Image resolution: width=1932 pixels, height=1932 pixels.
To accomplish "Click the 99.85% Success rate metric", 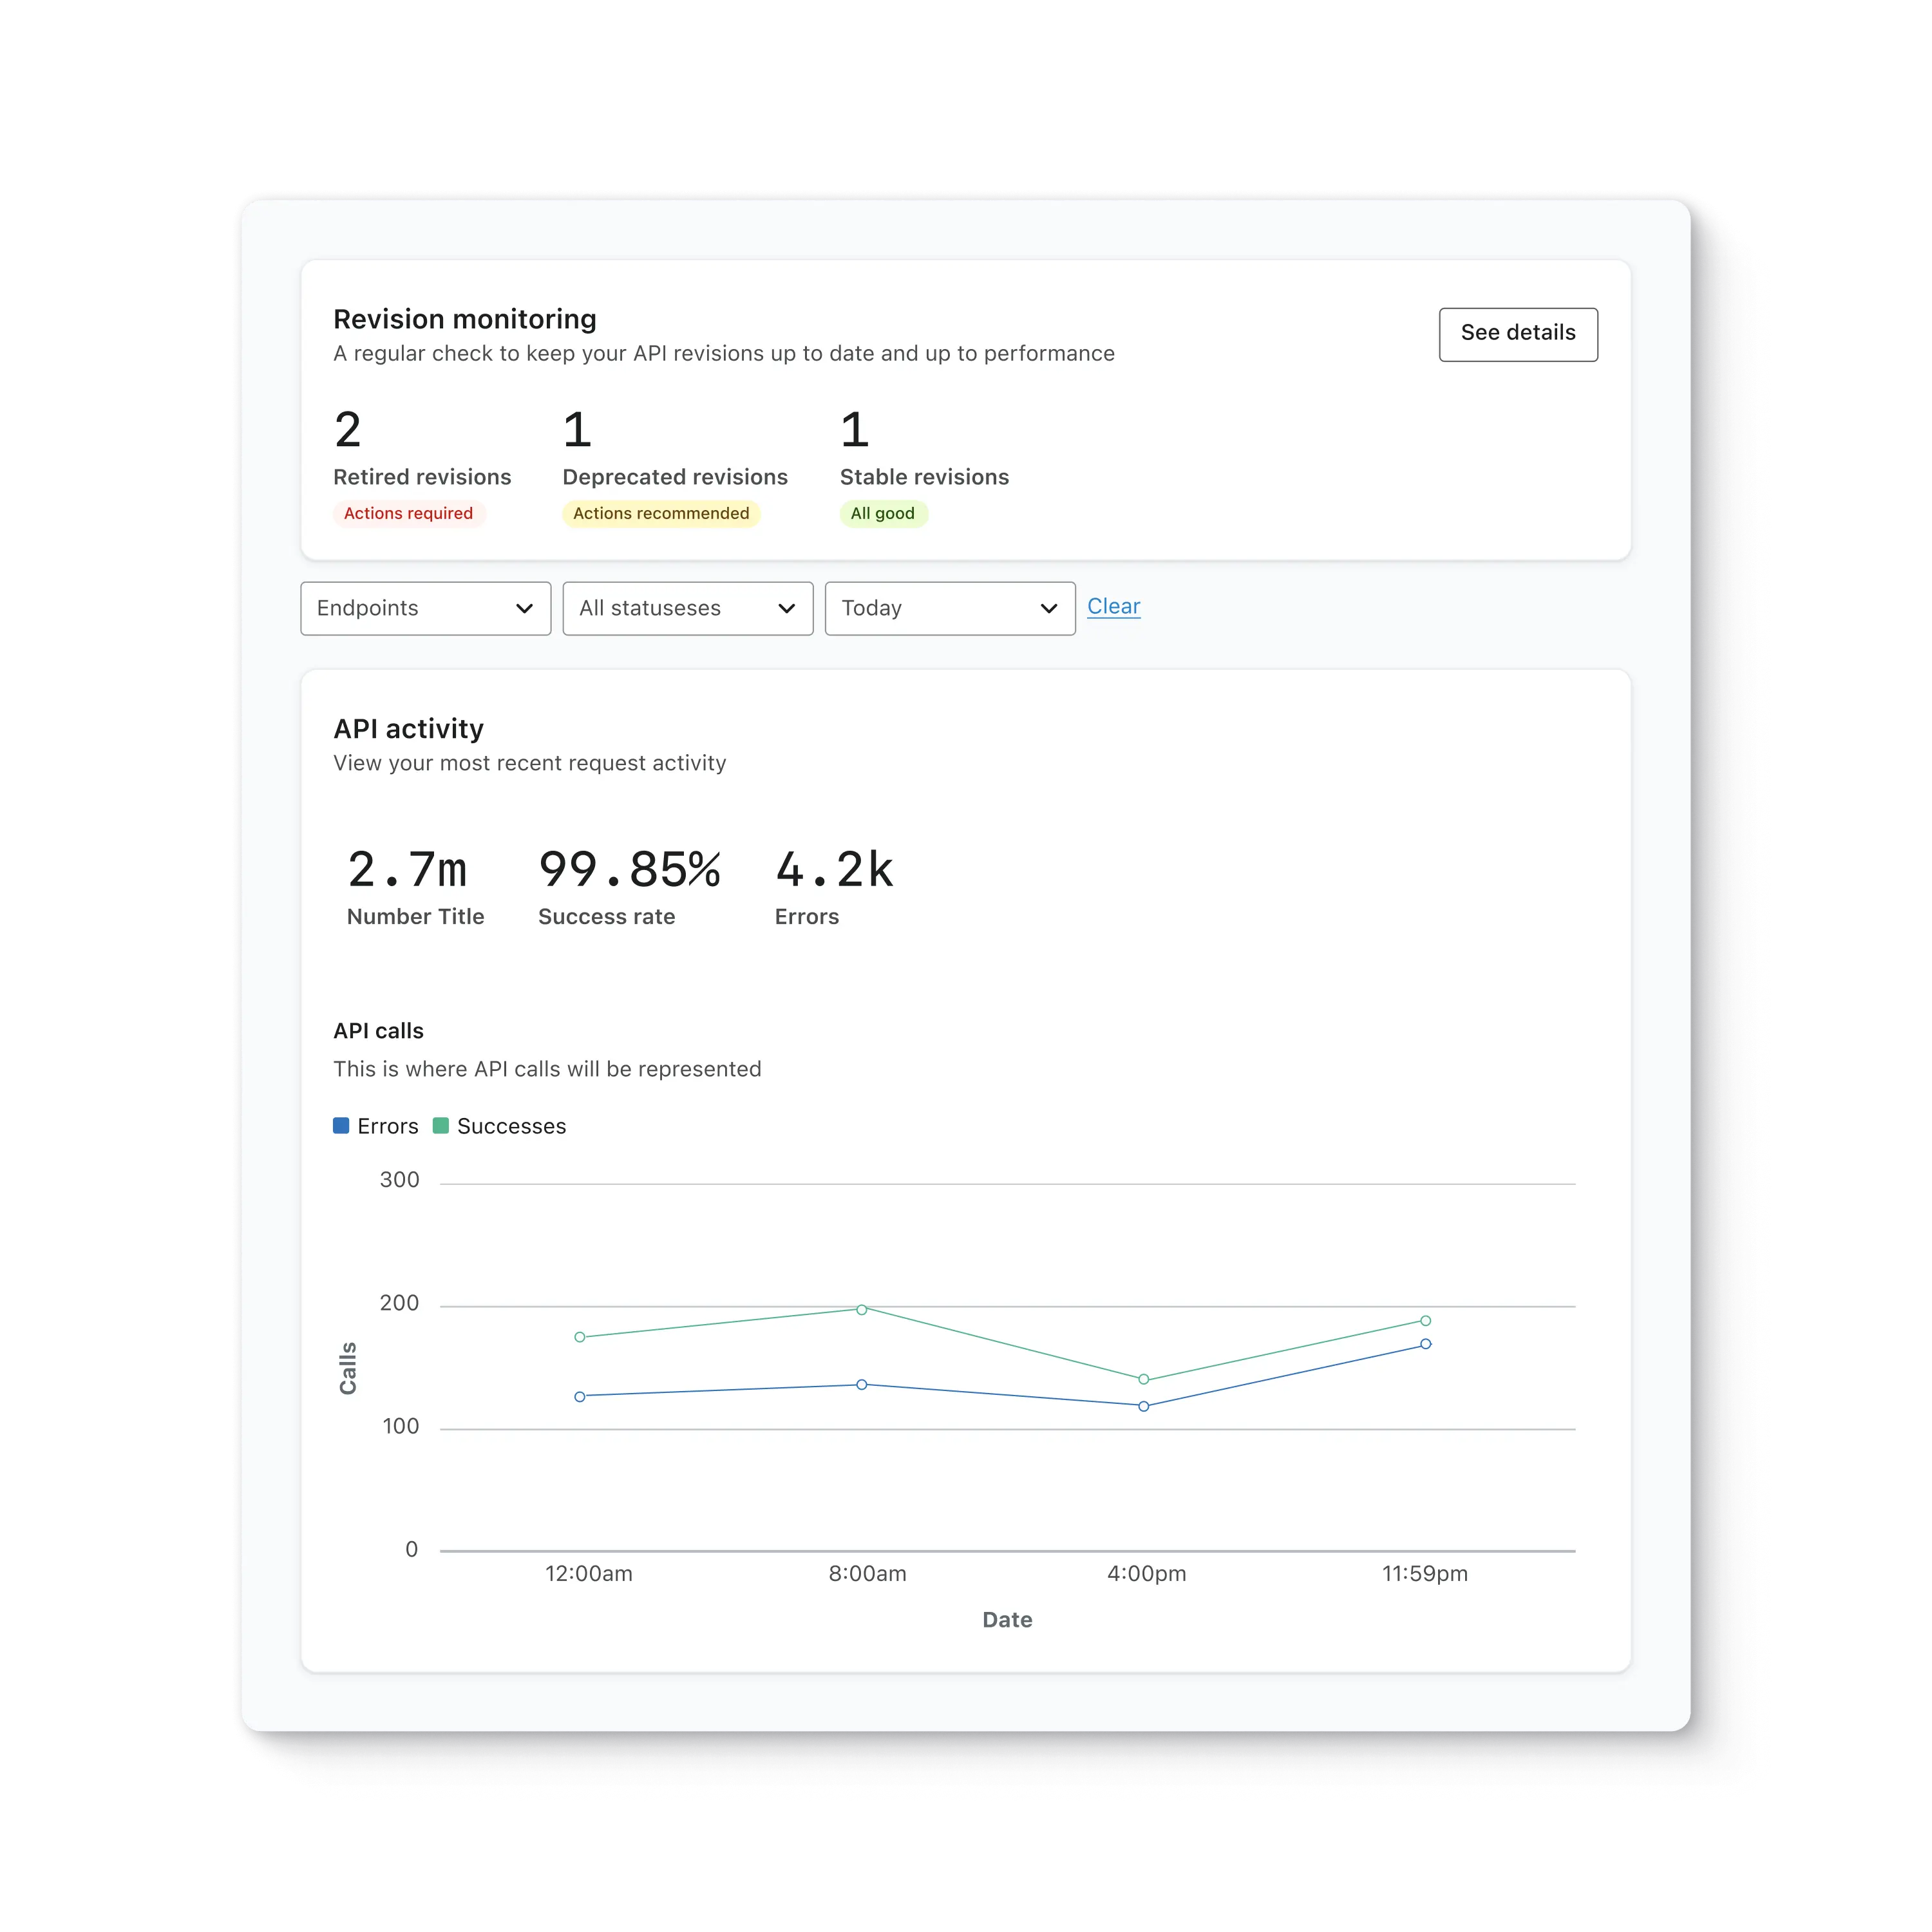I will tap(628, 870).
